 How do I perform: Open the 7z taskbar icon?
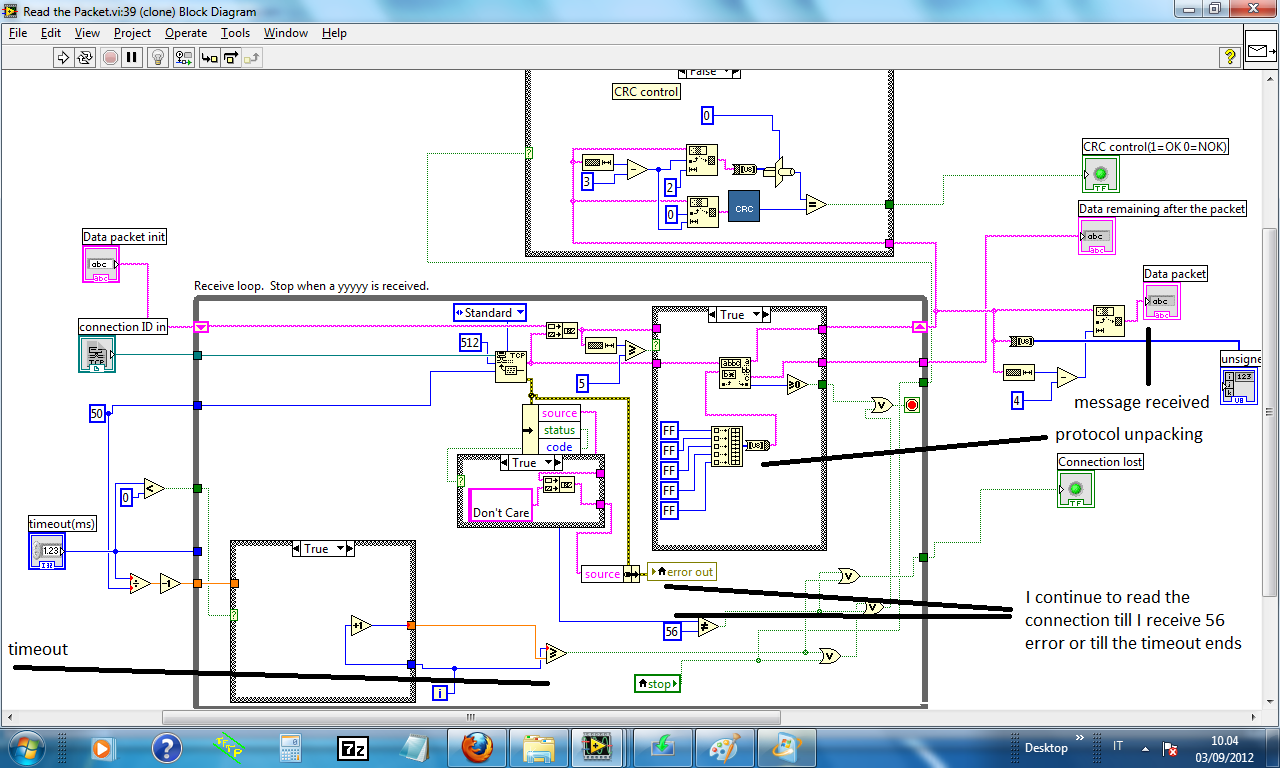coord(352,747)
